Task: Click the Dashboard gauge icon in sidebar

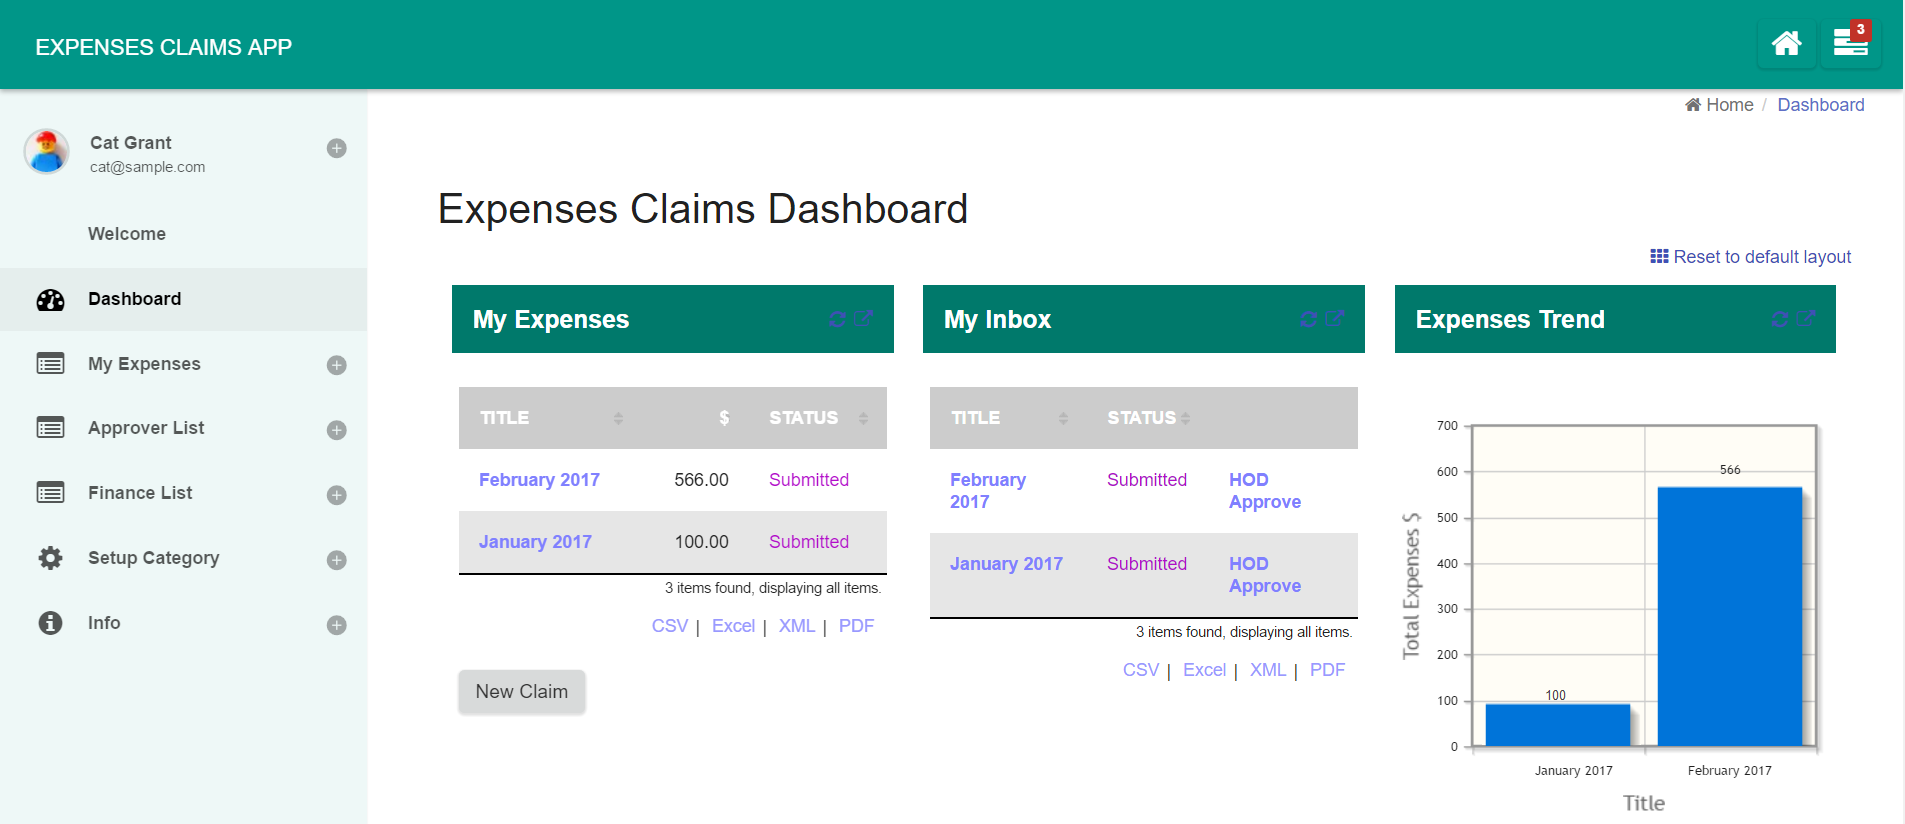Action: [x=50, y=299]
